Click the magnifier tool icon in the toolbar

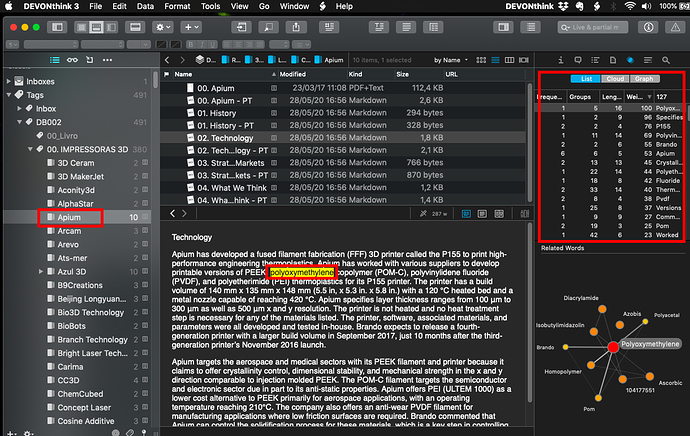(x=268, y=27)
